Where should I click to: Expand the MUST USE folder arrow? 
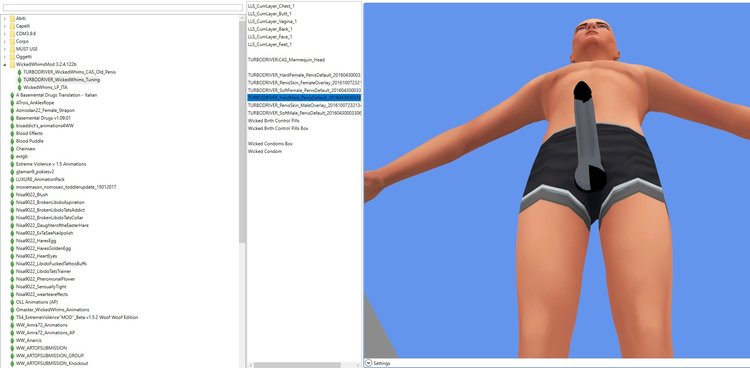coord(5,49)
